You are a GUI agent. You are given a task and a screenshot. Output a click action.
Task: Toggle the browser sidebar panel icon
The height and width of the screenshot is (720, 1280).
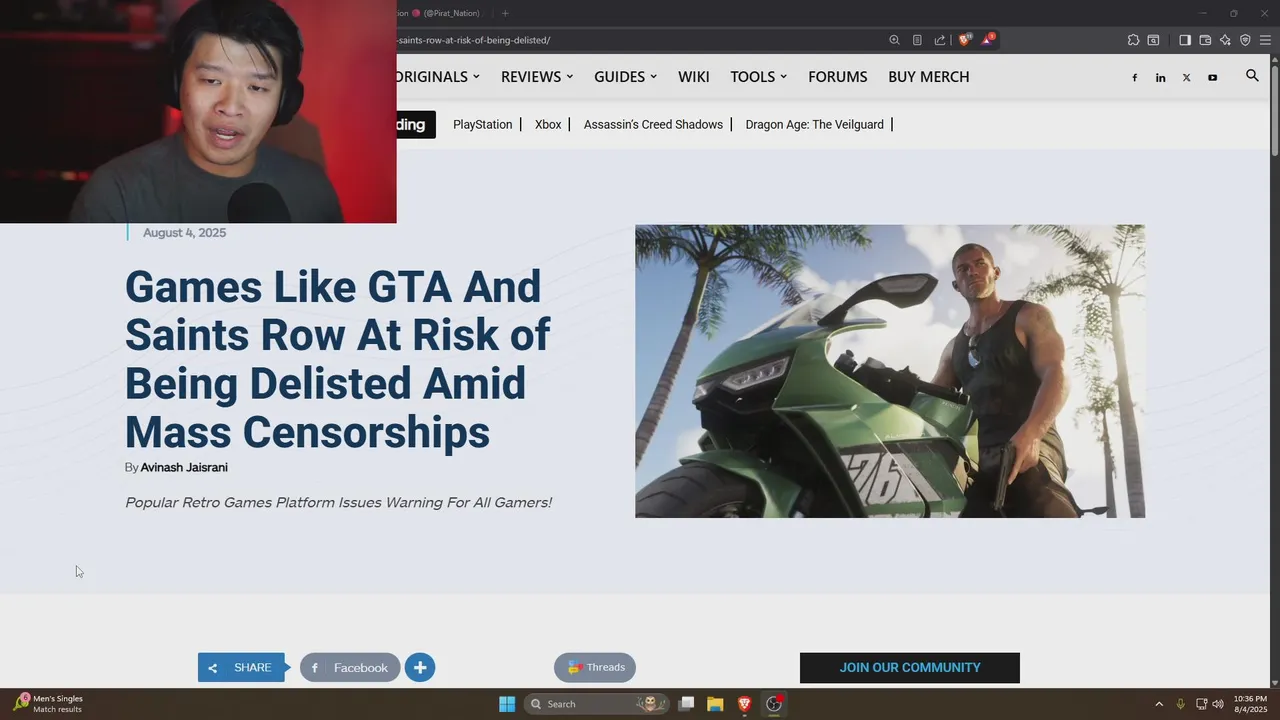point(1185,40)
